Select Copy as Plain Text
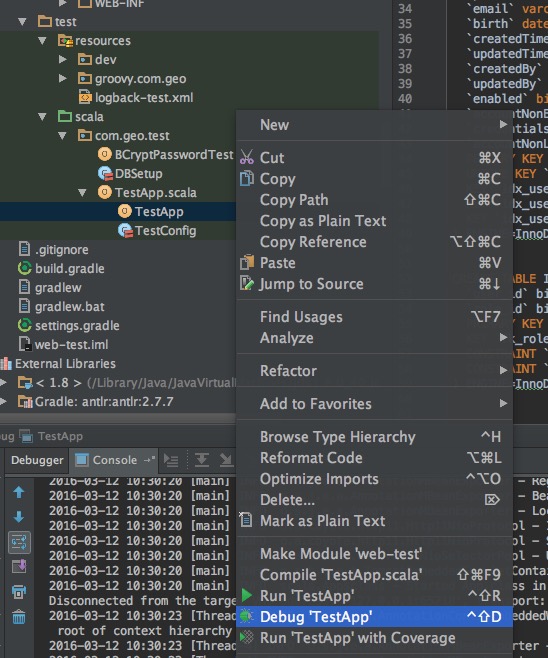548x658 pixels. [374, 221]
